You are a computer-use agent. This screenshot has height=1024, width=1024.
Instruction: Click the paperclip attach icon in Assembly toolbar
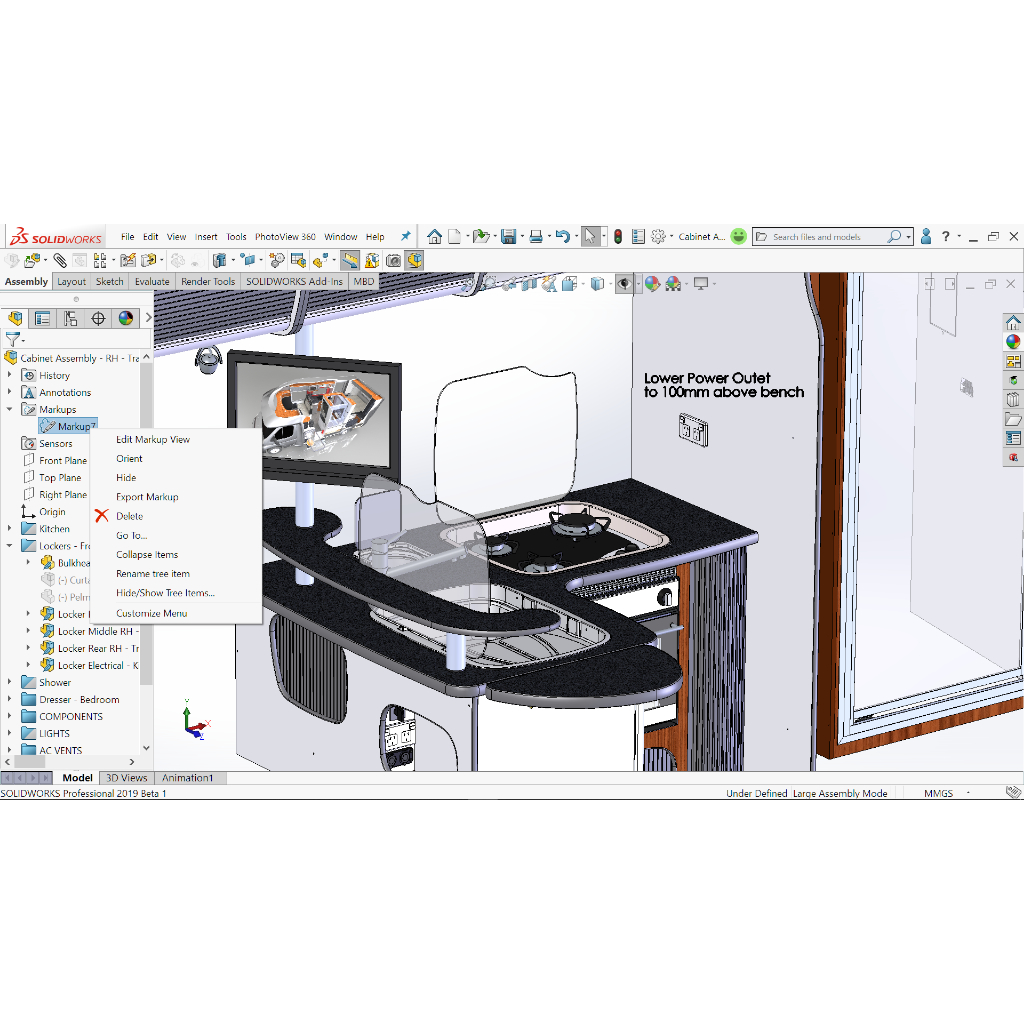click(60, 261)
